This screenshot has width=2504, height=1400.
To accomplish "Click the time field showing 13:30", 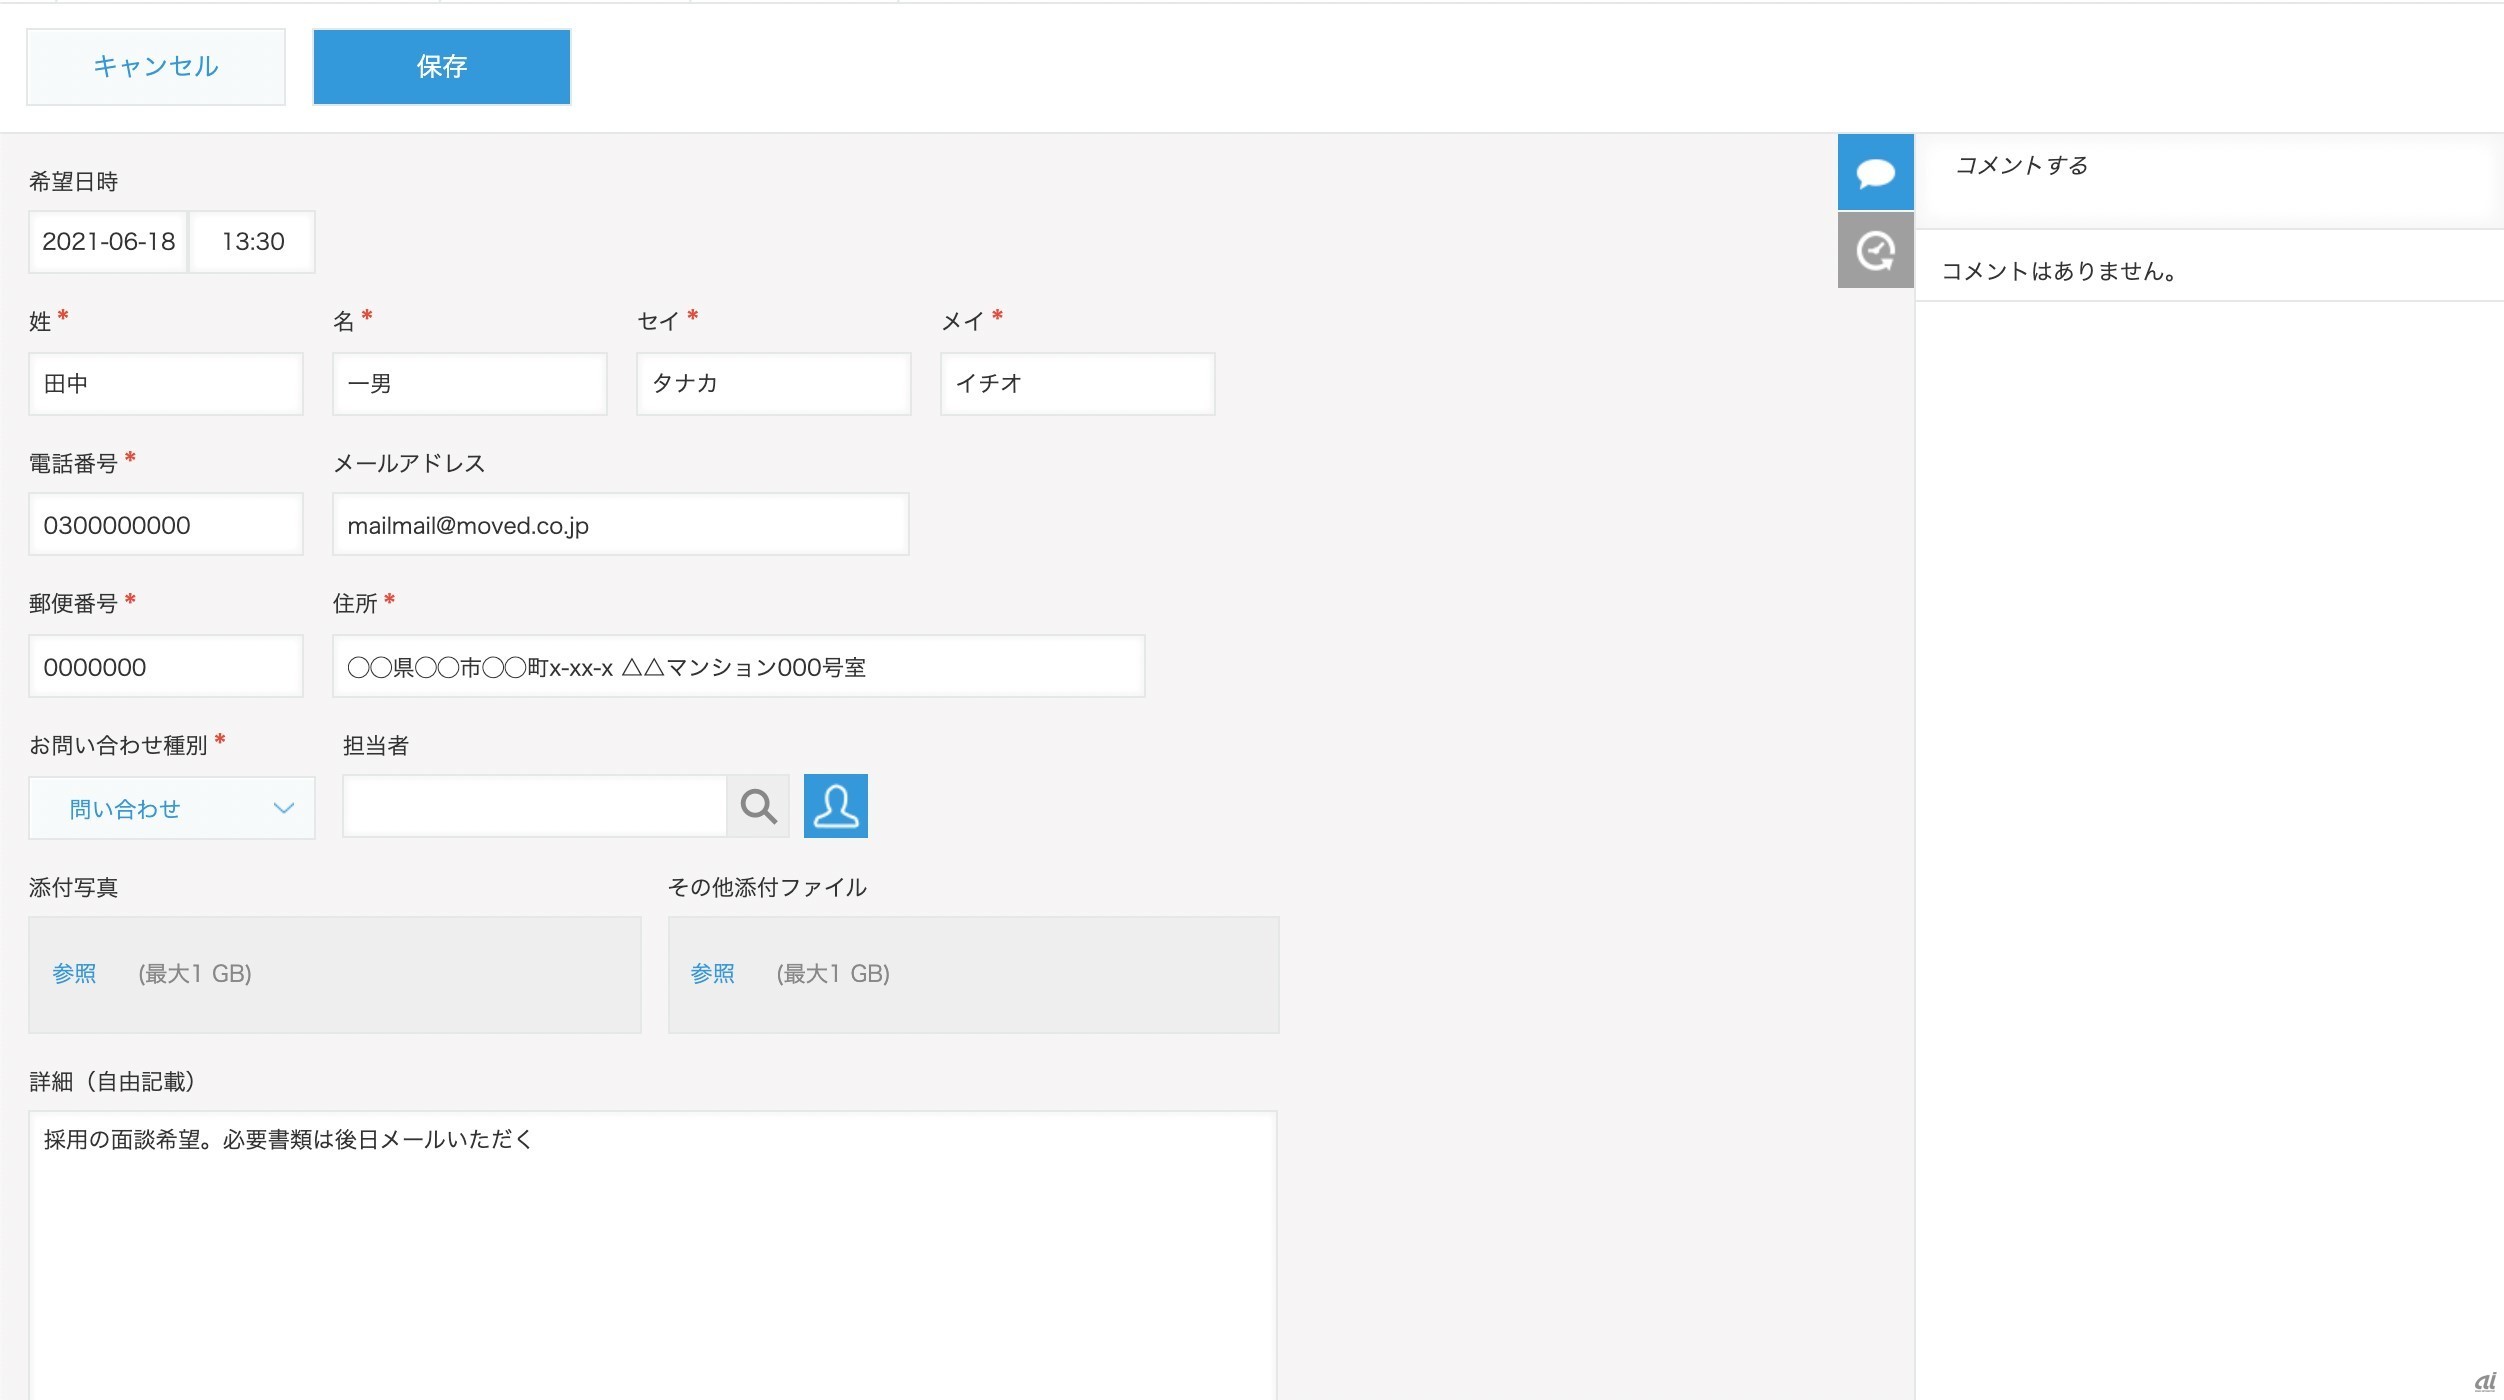I will click(253, 242).
